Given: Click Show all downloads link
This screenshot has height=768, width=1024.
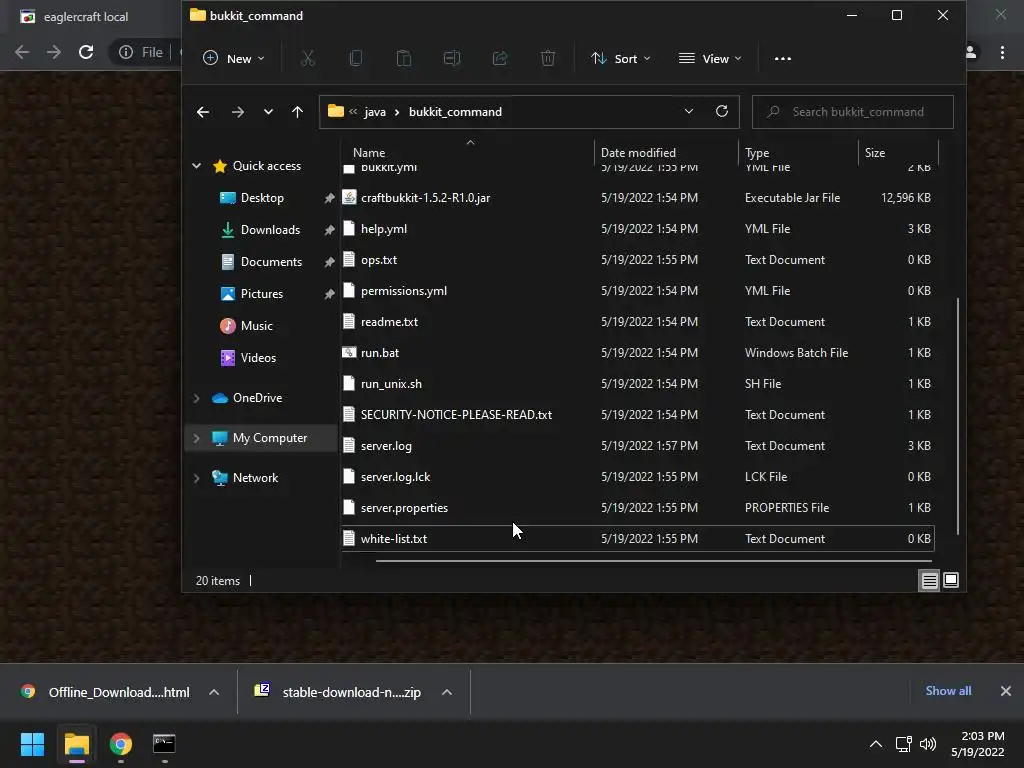Looking at the screenshot, I should [948, 691].
